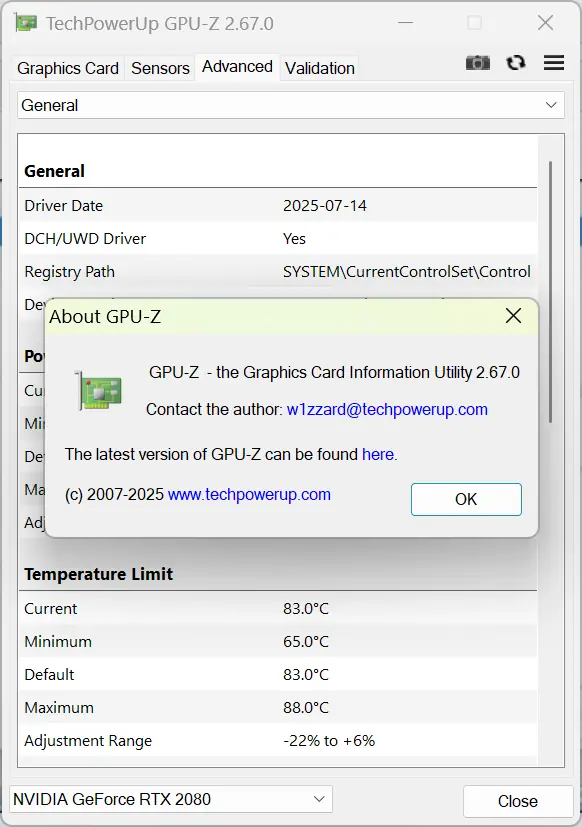Open the www.techpowerup.com link
This screenshot has height=827, width=582.
coord(249,495)
